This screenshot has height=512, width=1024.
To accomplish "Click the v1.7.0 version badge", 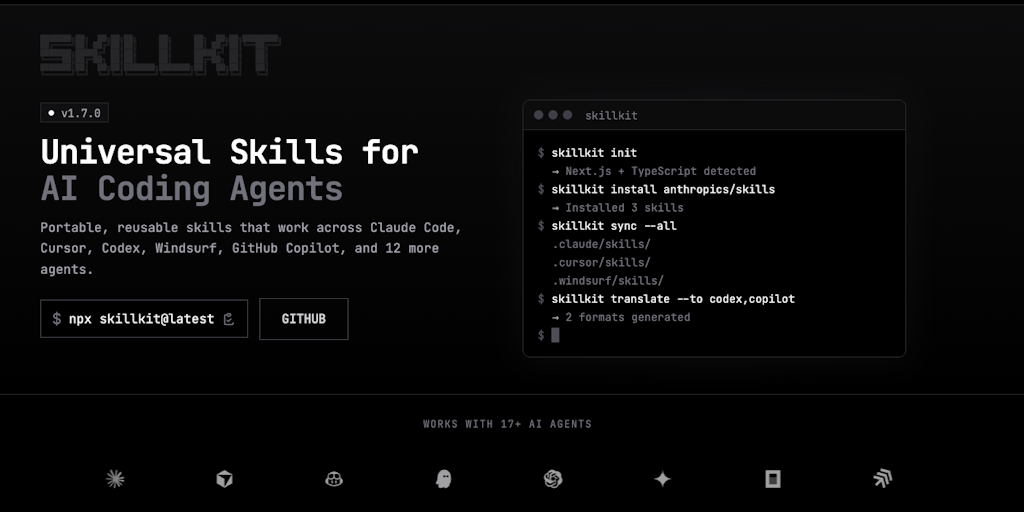I will (x=74, y=113).
